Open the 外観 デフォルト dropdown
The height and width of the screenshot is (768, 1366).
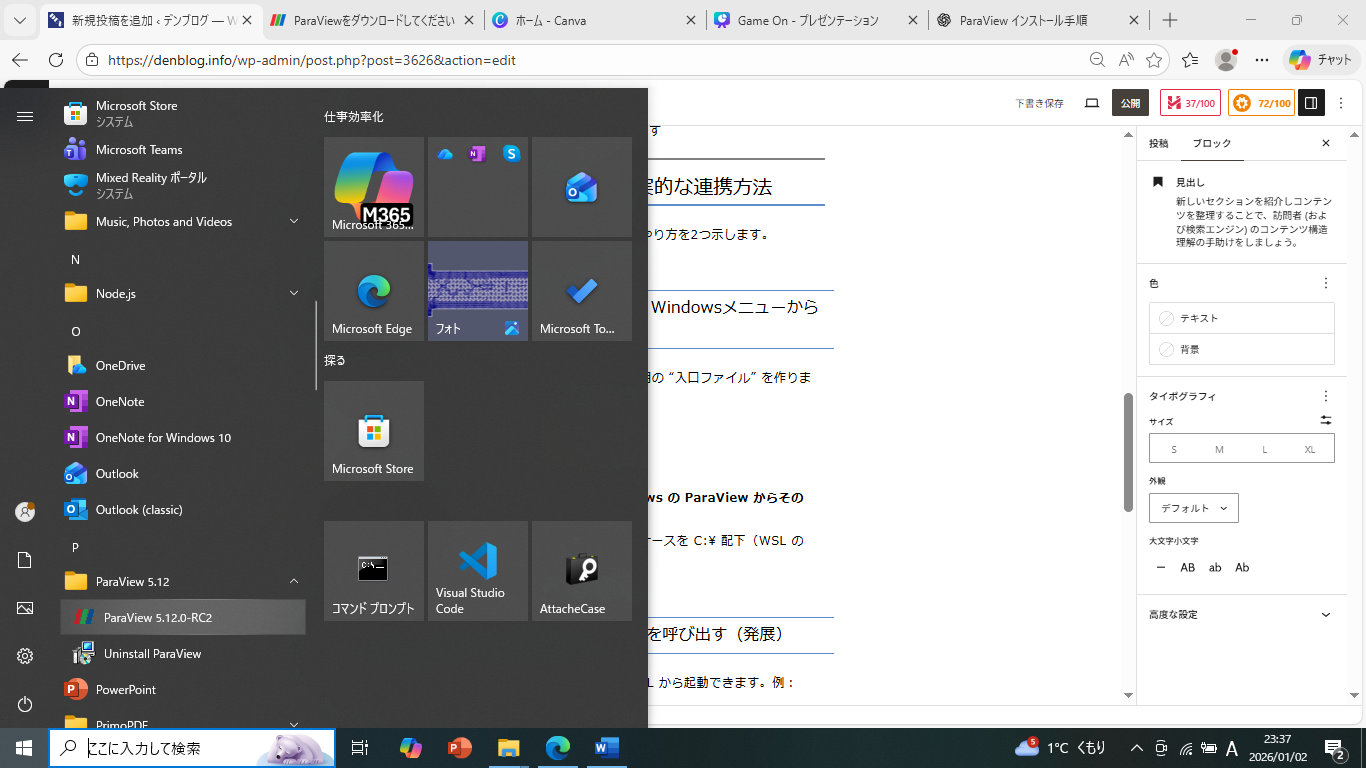click(x=1194, y=508)
